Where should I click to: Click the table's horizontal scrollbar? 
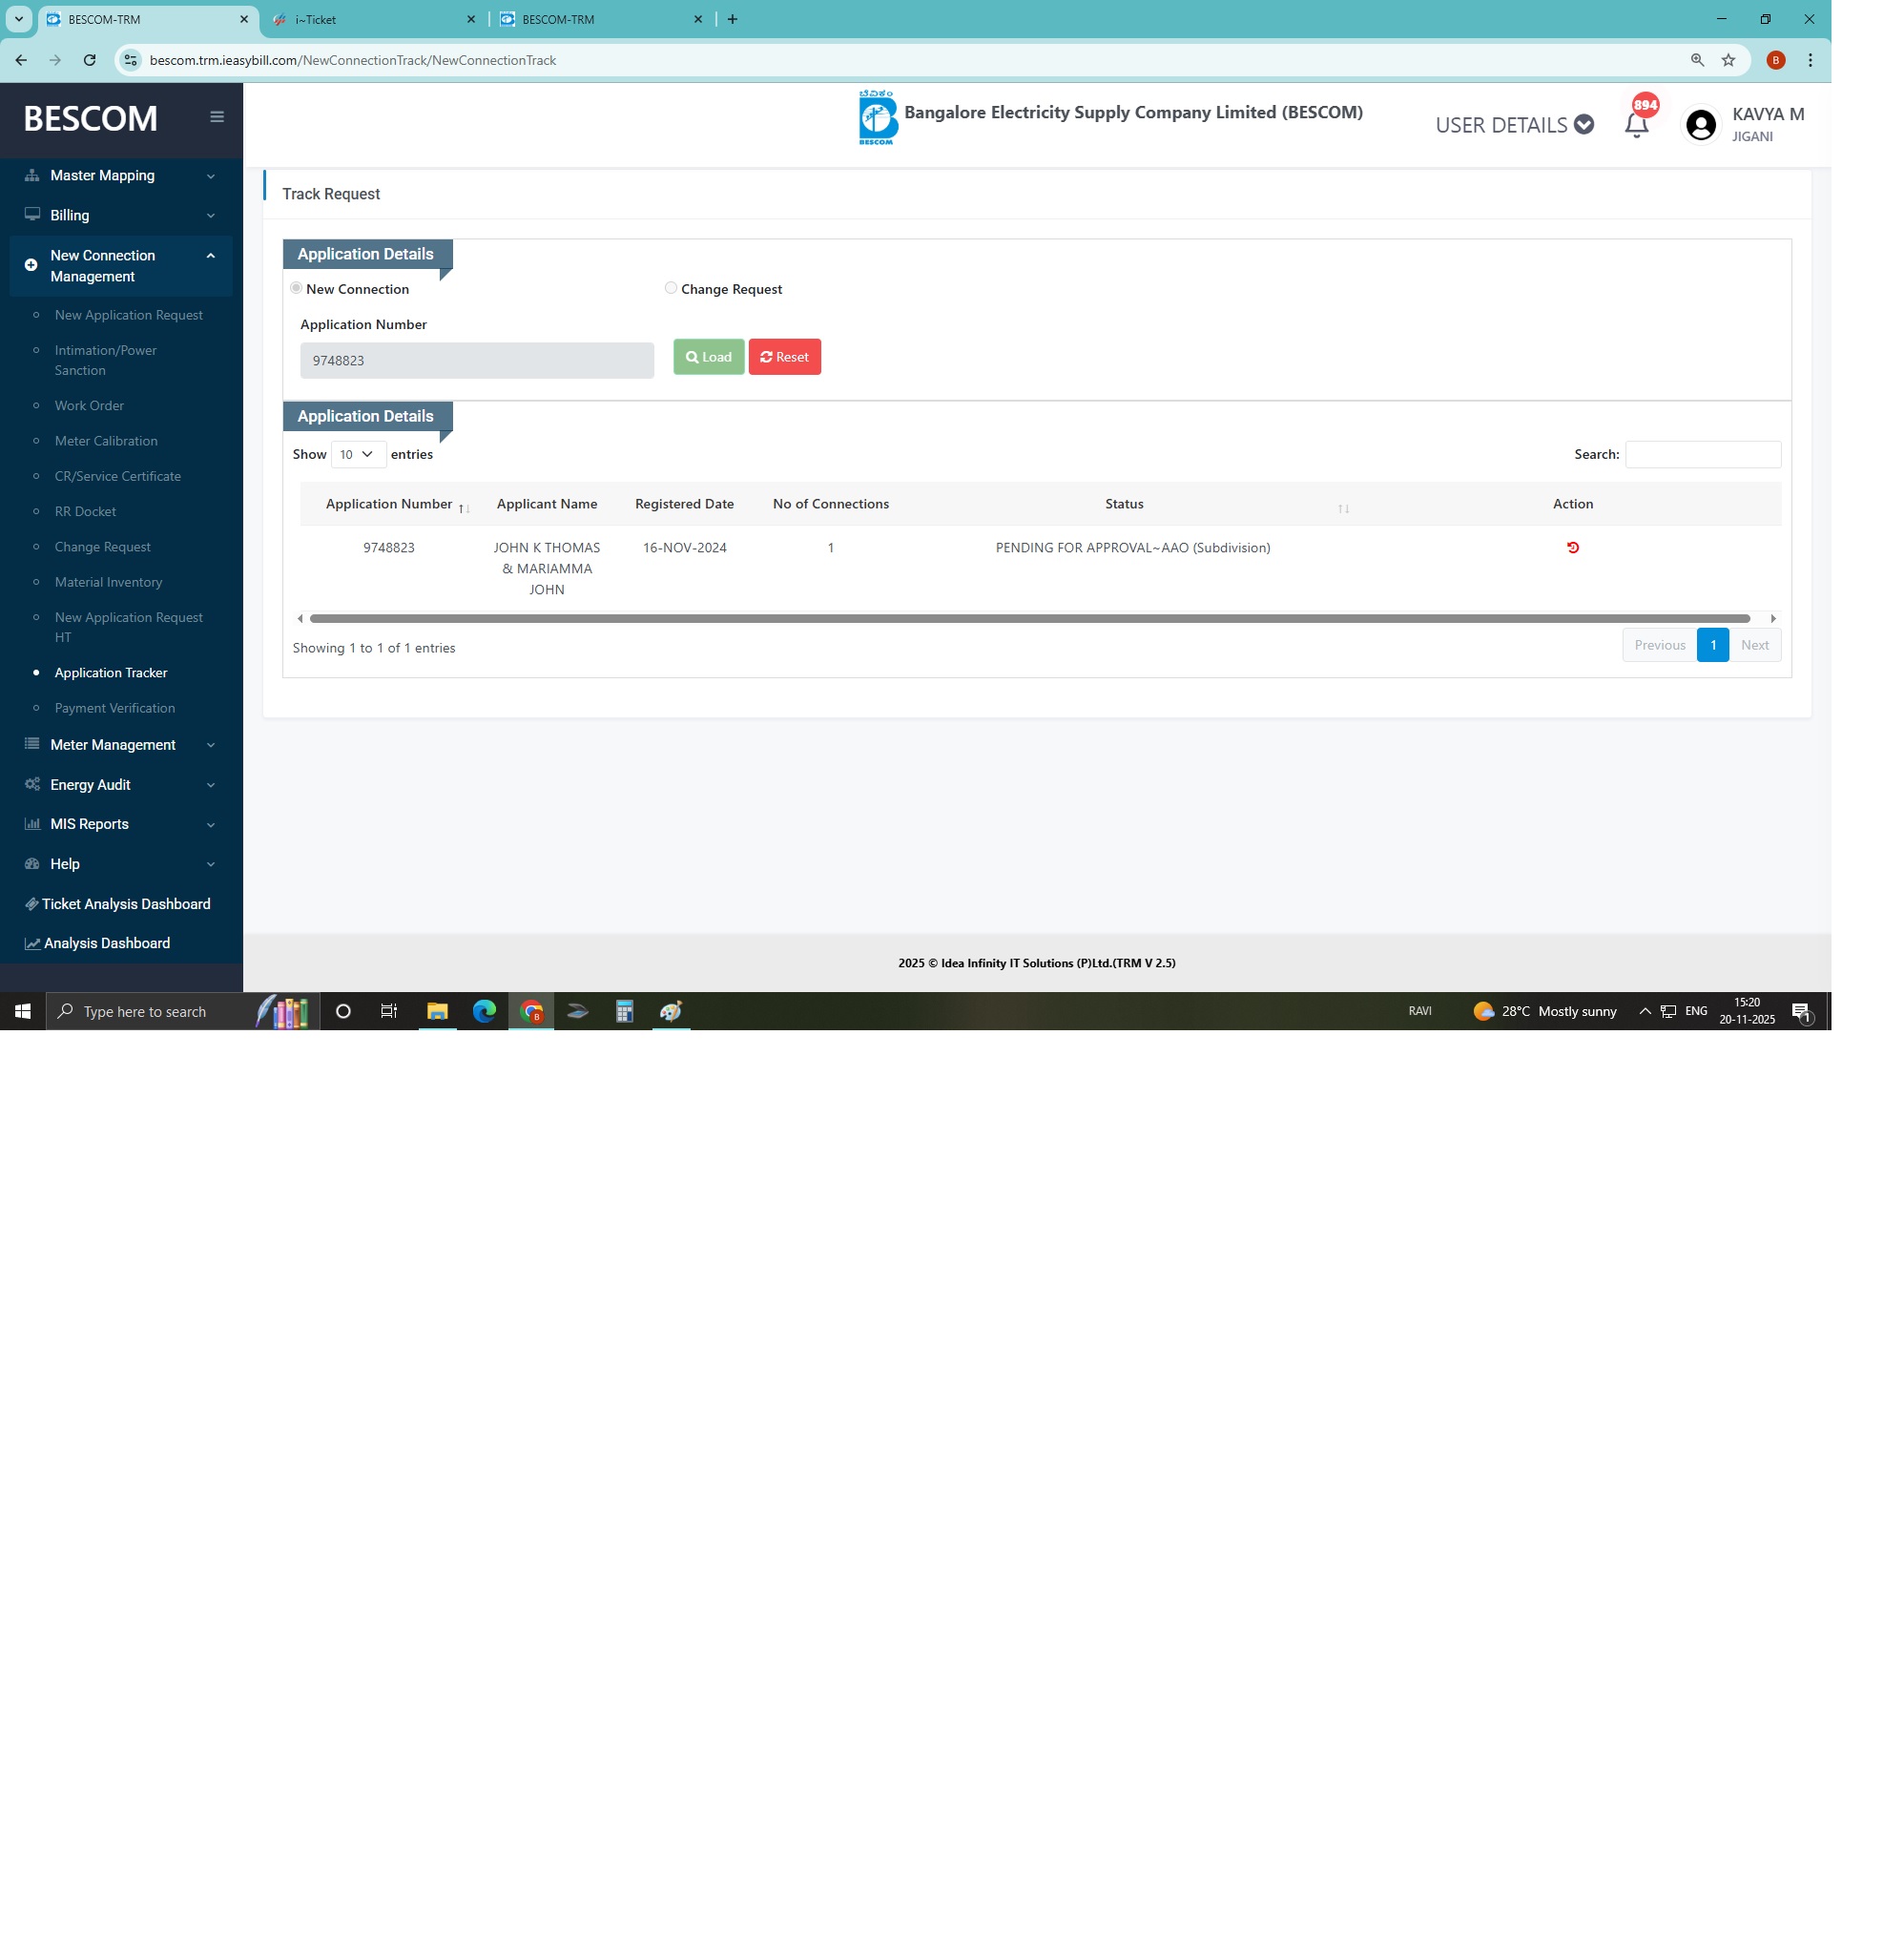1029,618
